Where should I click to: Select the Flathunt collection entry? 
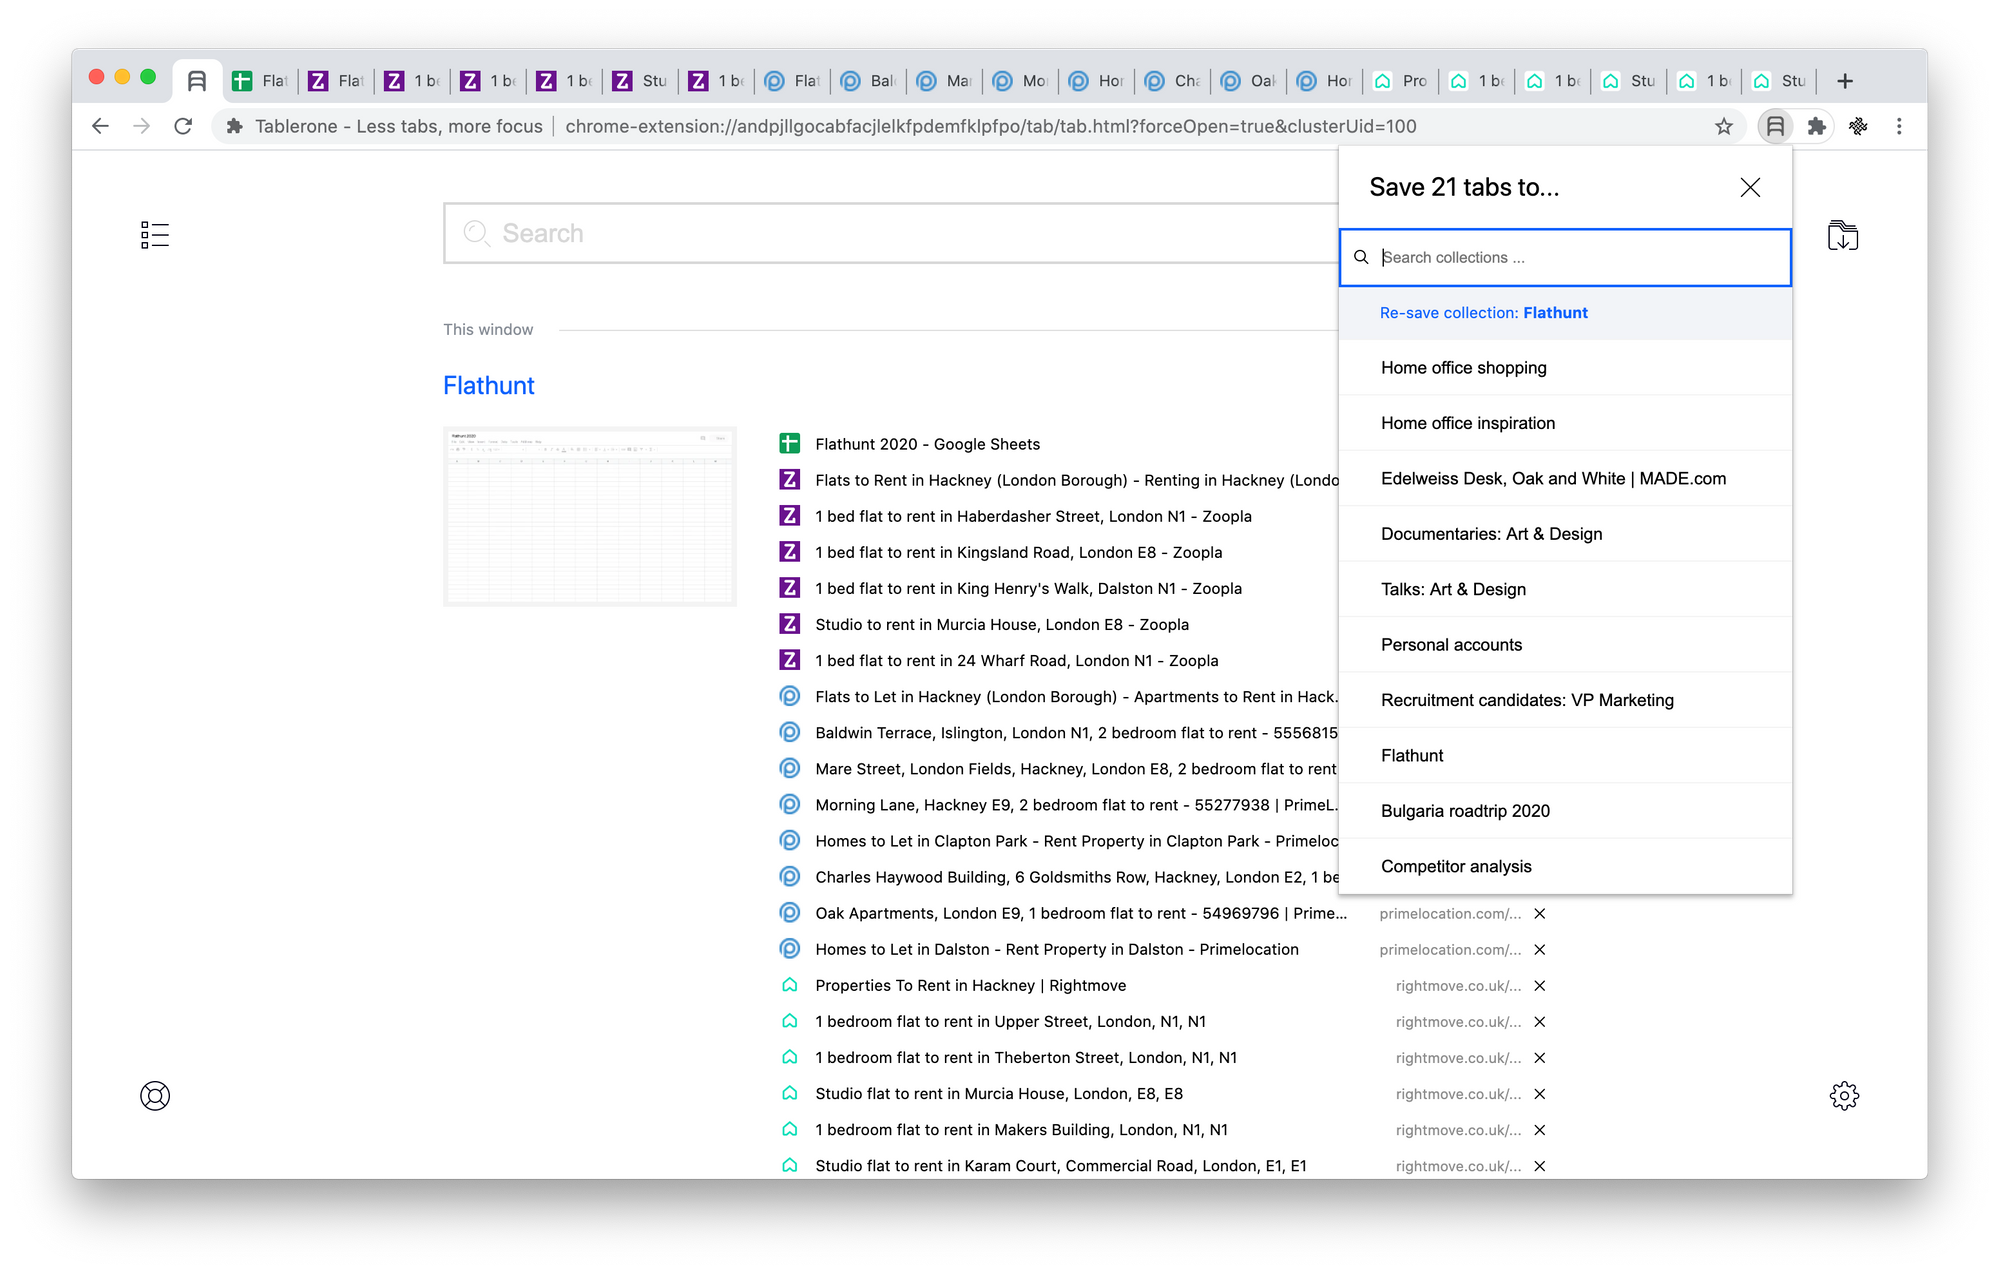(x=1565, y=755)
